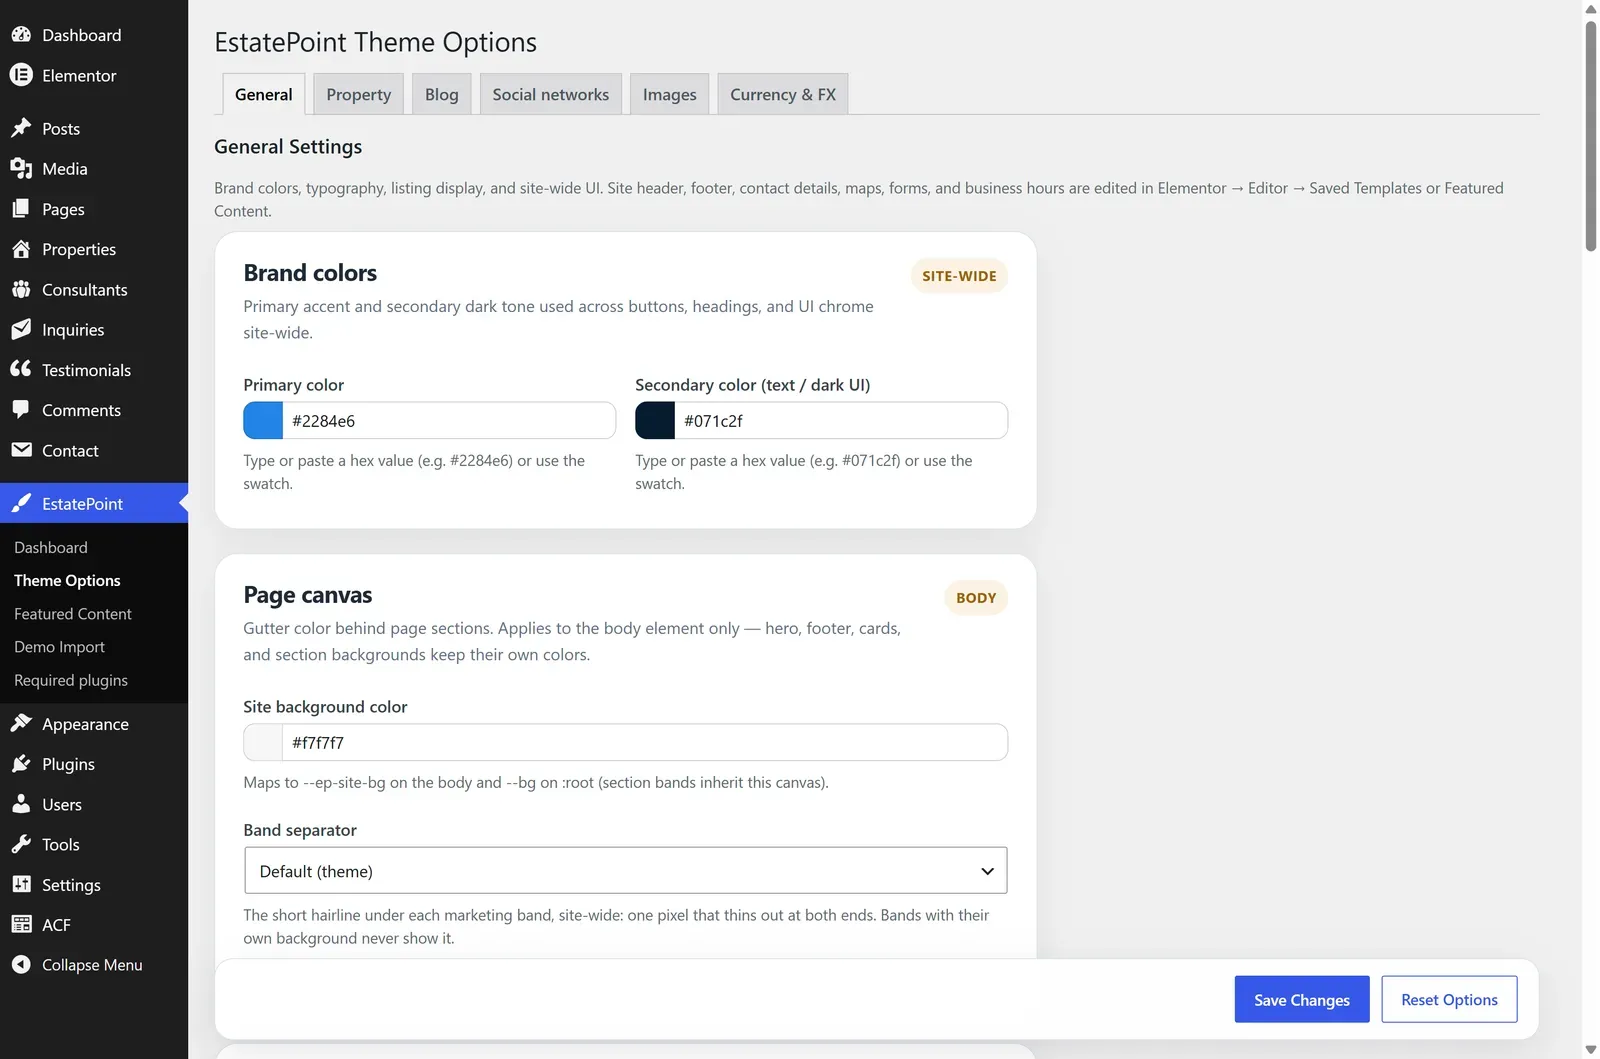The height and width of the screenshot is (1059, 1600).
Task: Click the page vertical scrollbar thumb
Action: click(1590, 136)
